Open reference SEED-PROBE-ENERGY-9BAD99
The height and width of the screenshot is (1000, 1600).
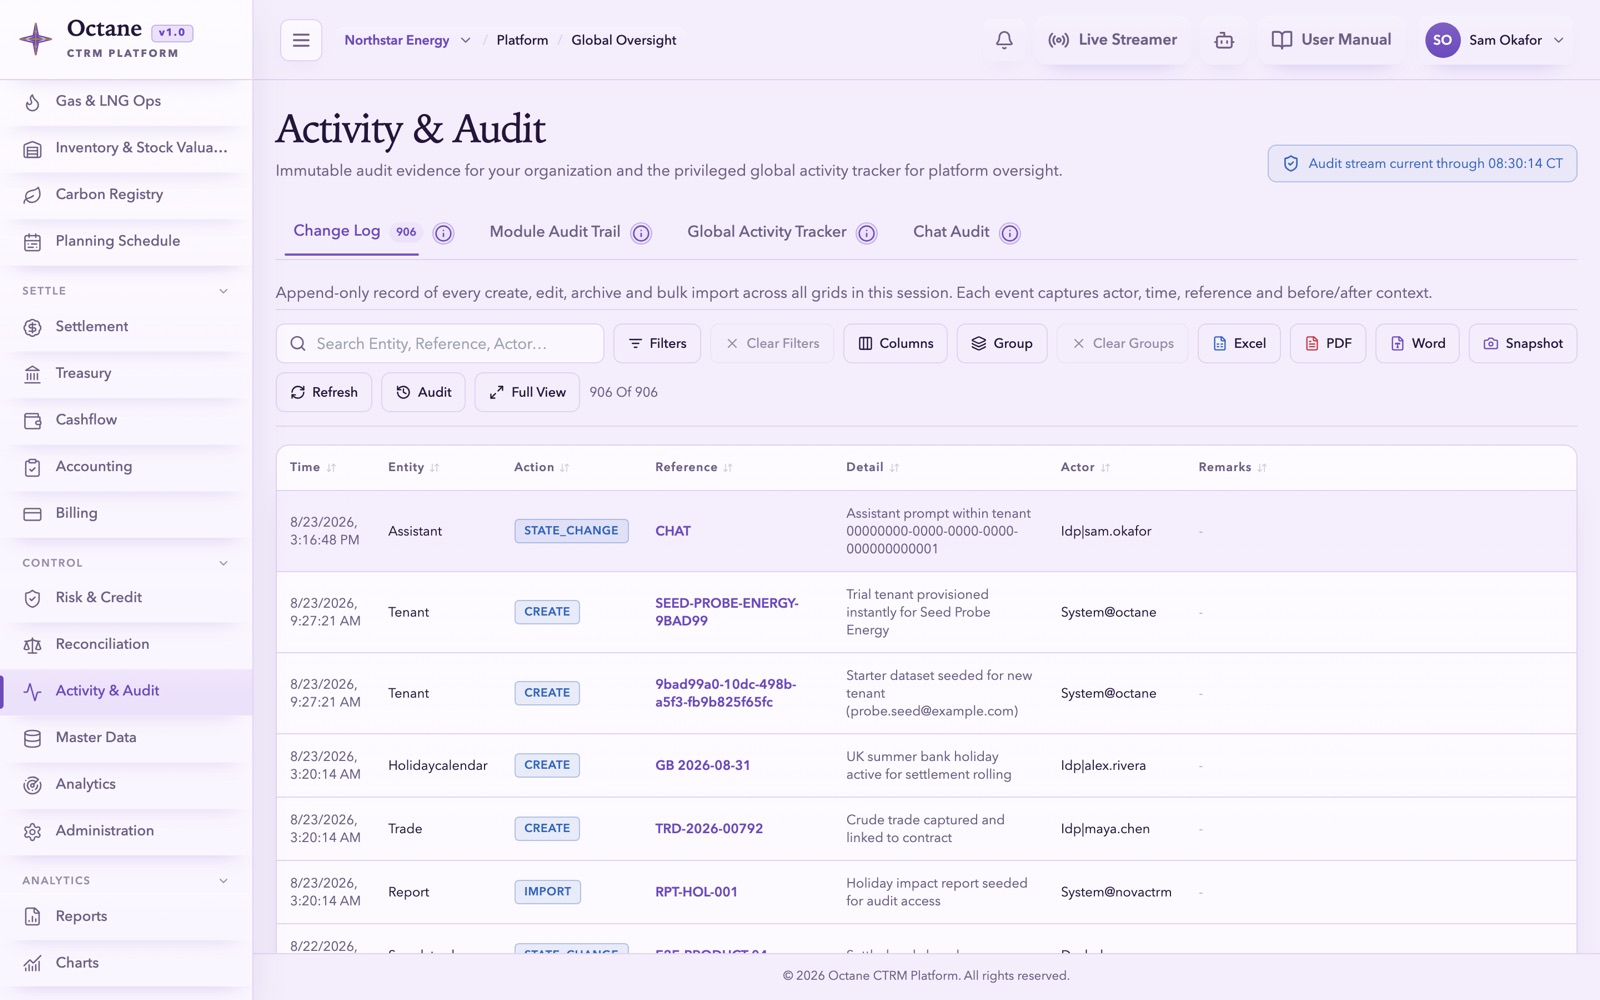pos(727,612)
